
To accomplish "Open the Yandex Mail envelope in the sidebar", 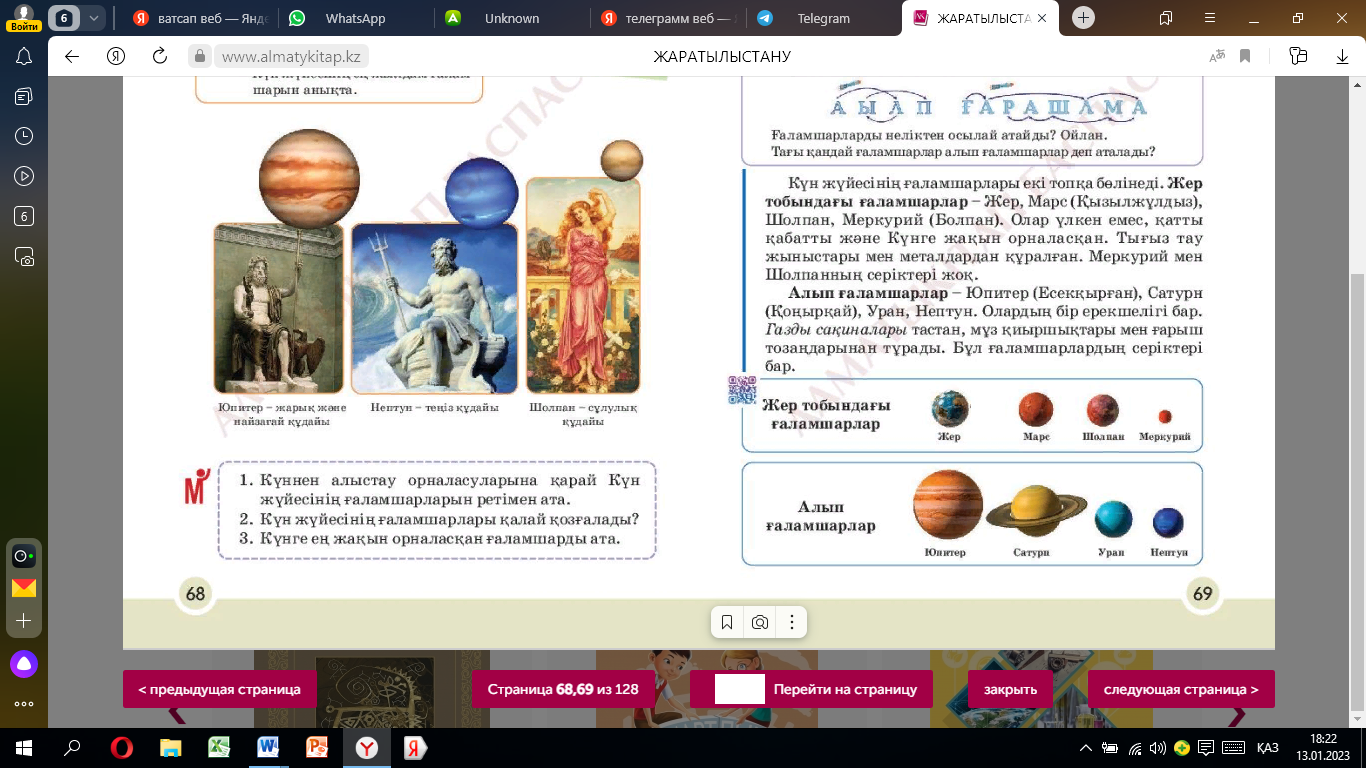I will [24, 588].
